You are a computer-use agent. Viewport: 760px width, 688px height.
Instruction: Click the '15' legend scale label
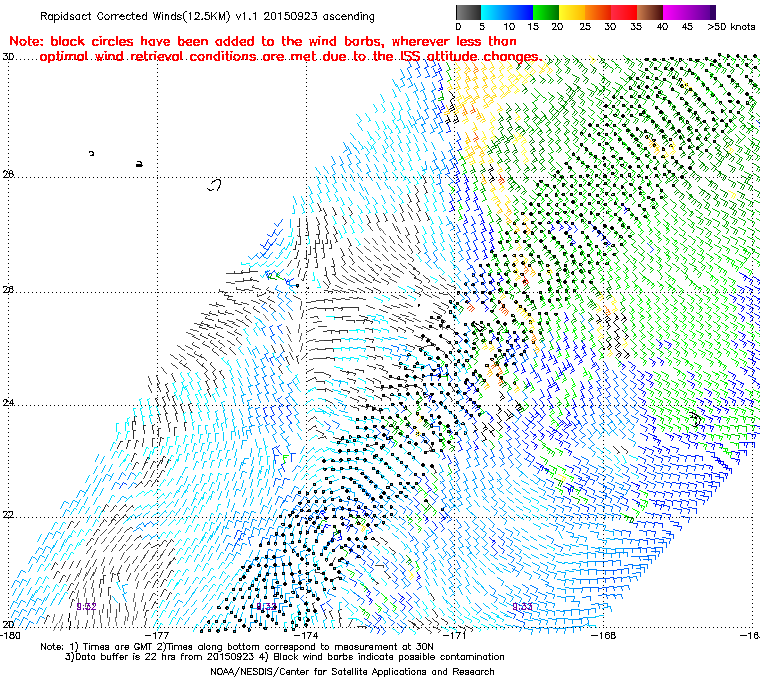[x=533, y=27]
